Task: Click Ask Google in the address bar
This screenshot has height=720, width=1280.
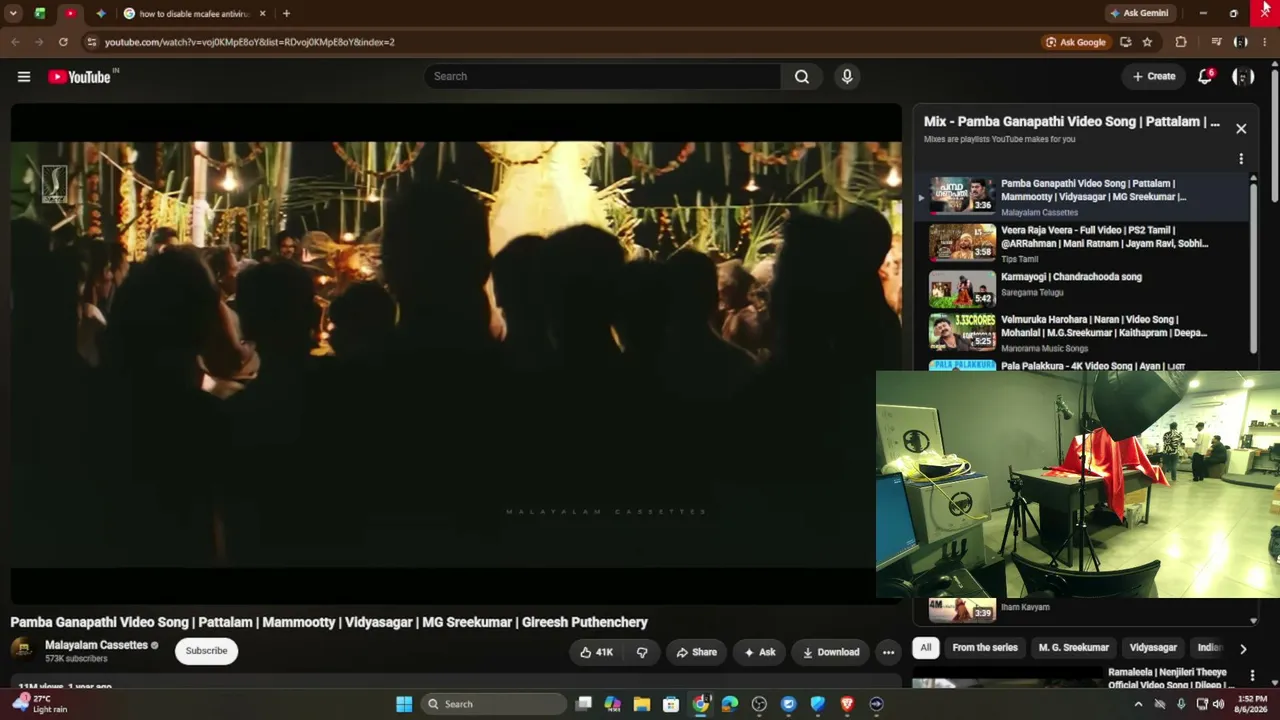Action: pos(1076,42)
